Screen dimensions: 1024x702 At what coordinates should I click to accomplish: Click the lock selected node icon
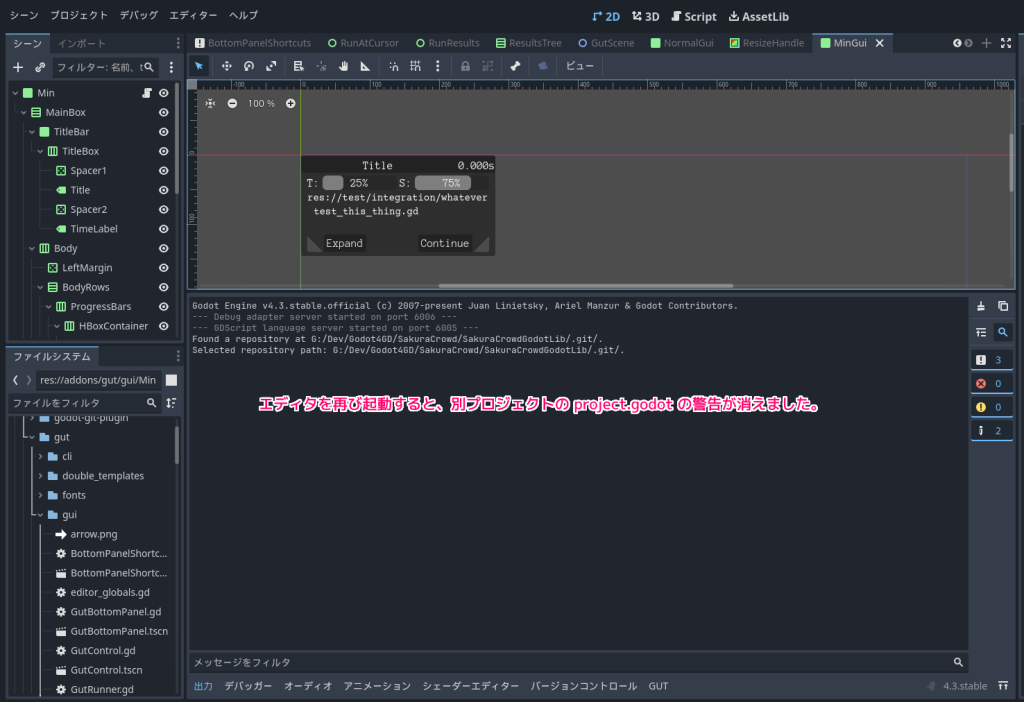click(x=465, y=66)
